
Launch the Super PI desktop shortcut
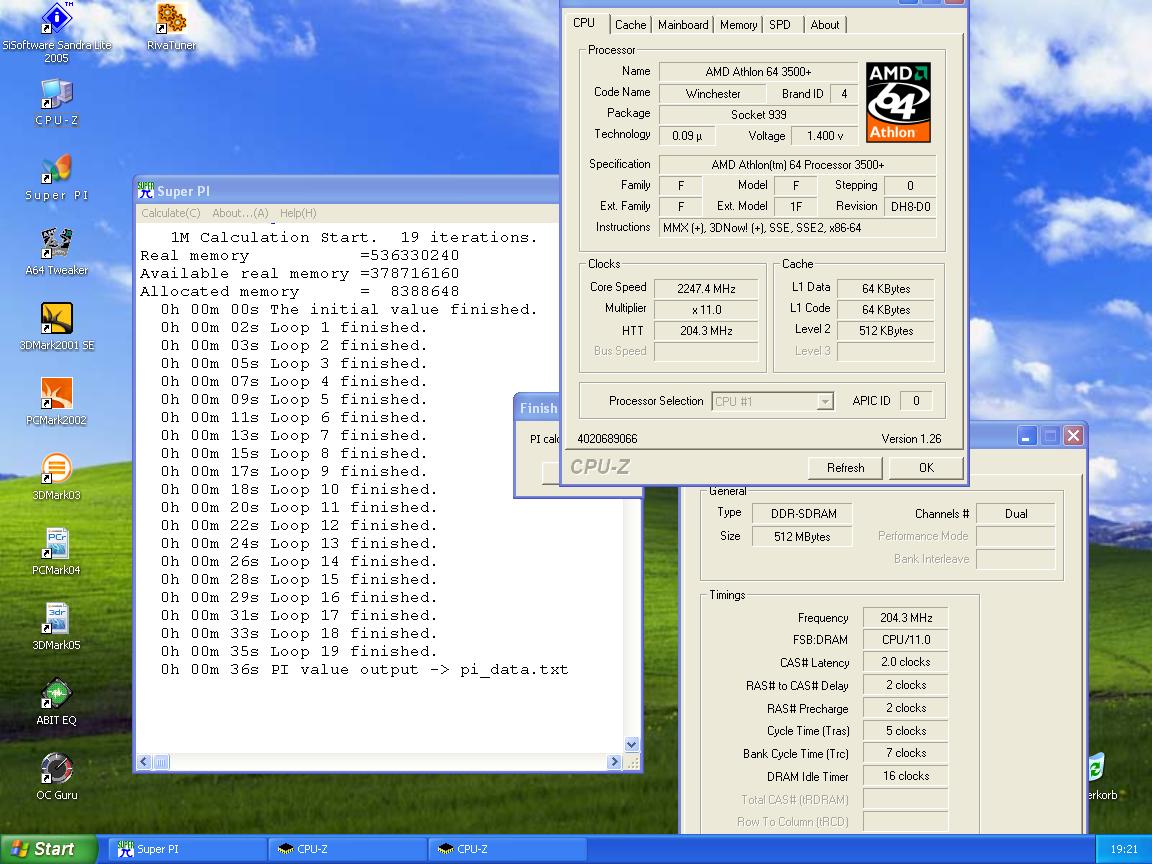click(x=57, y=170)
